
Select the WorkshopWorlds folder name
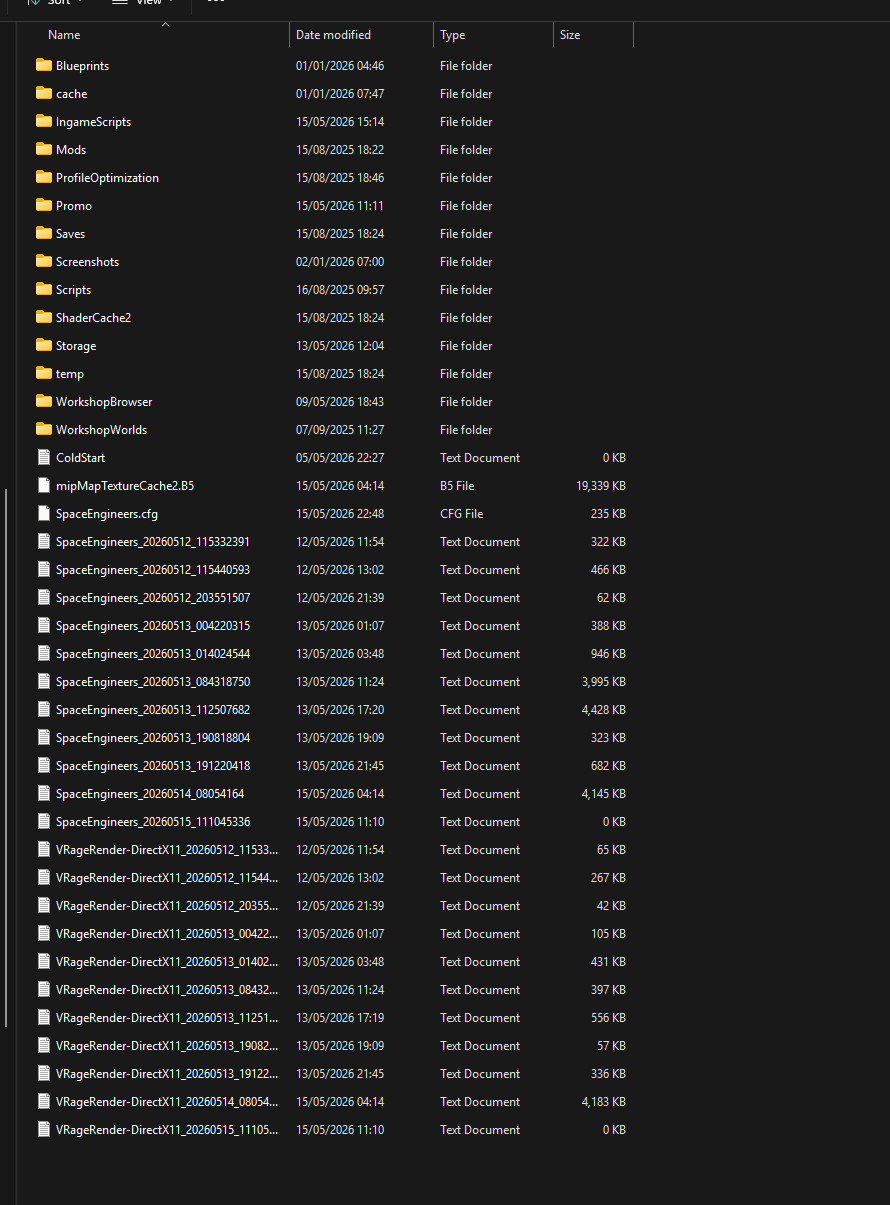tap(102, 429)
